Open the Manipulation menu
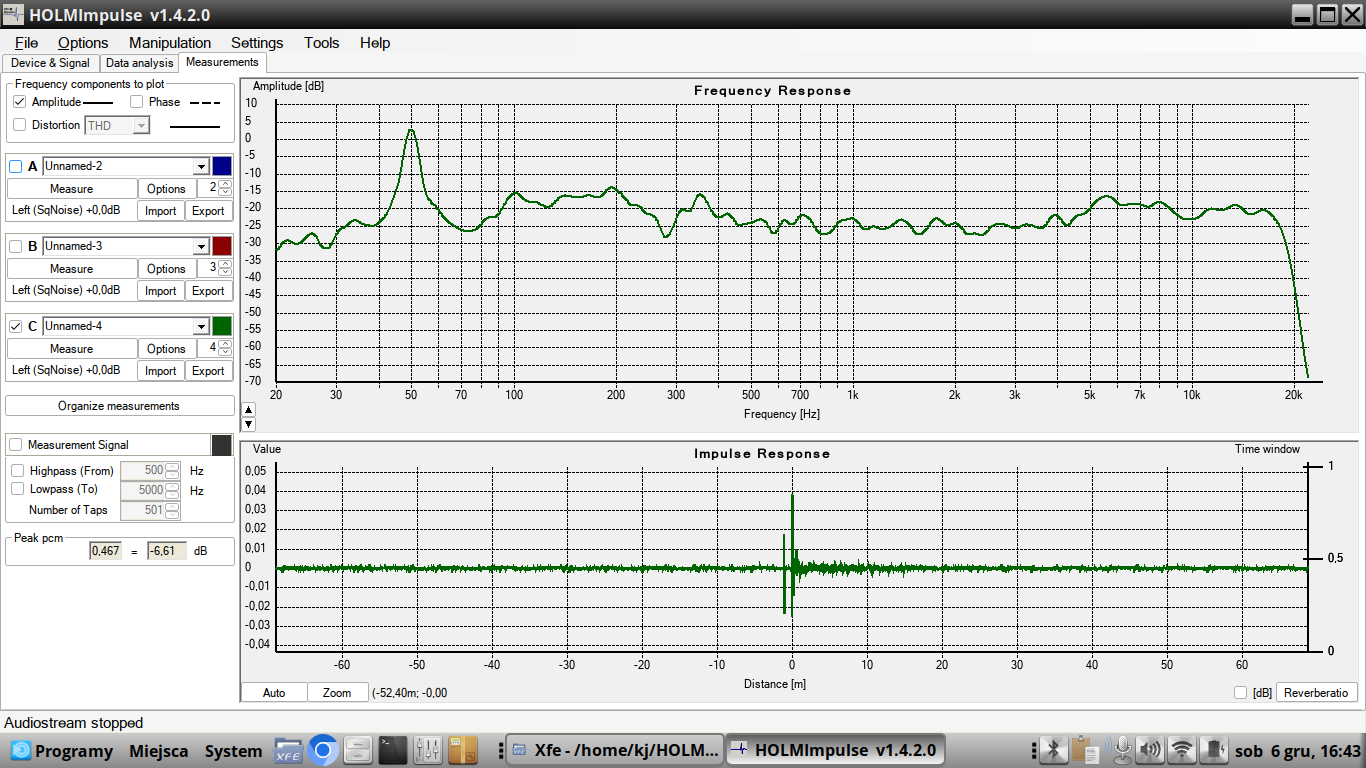The width and height of the screenshot is (1366, 768). [x=170, y=43]
